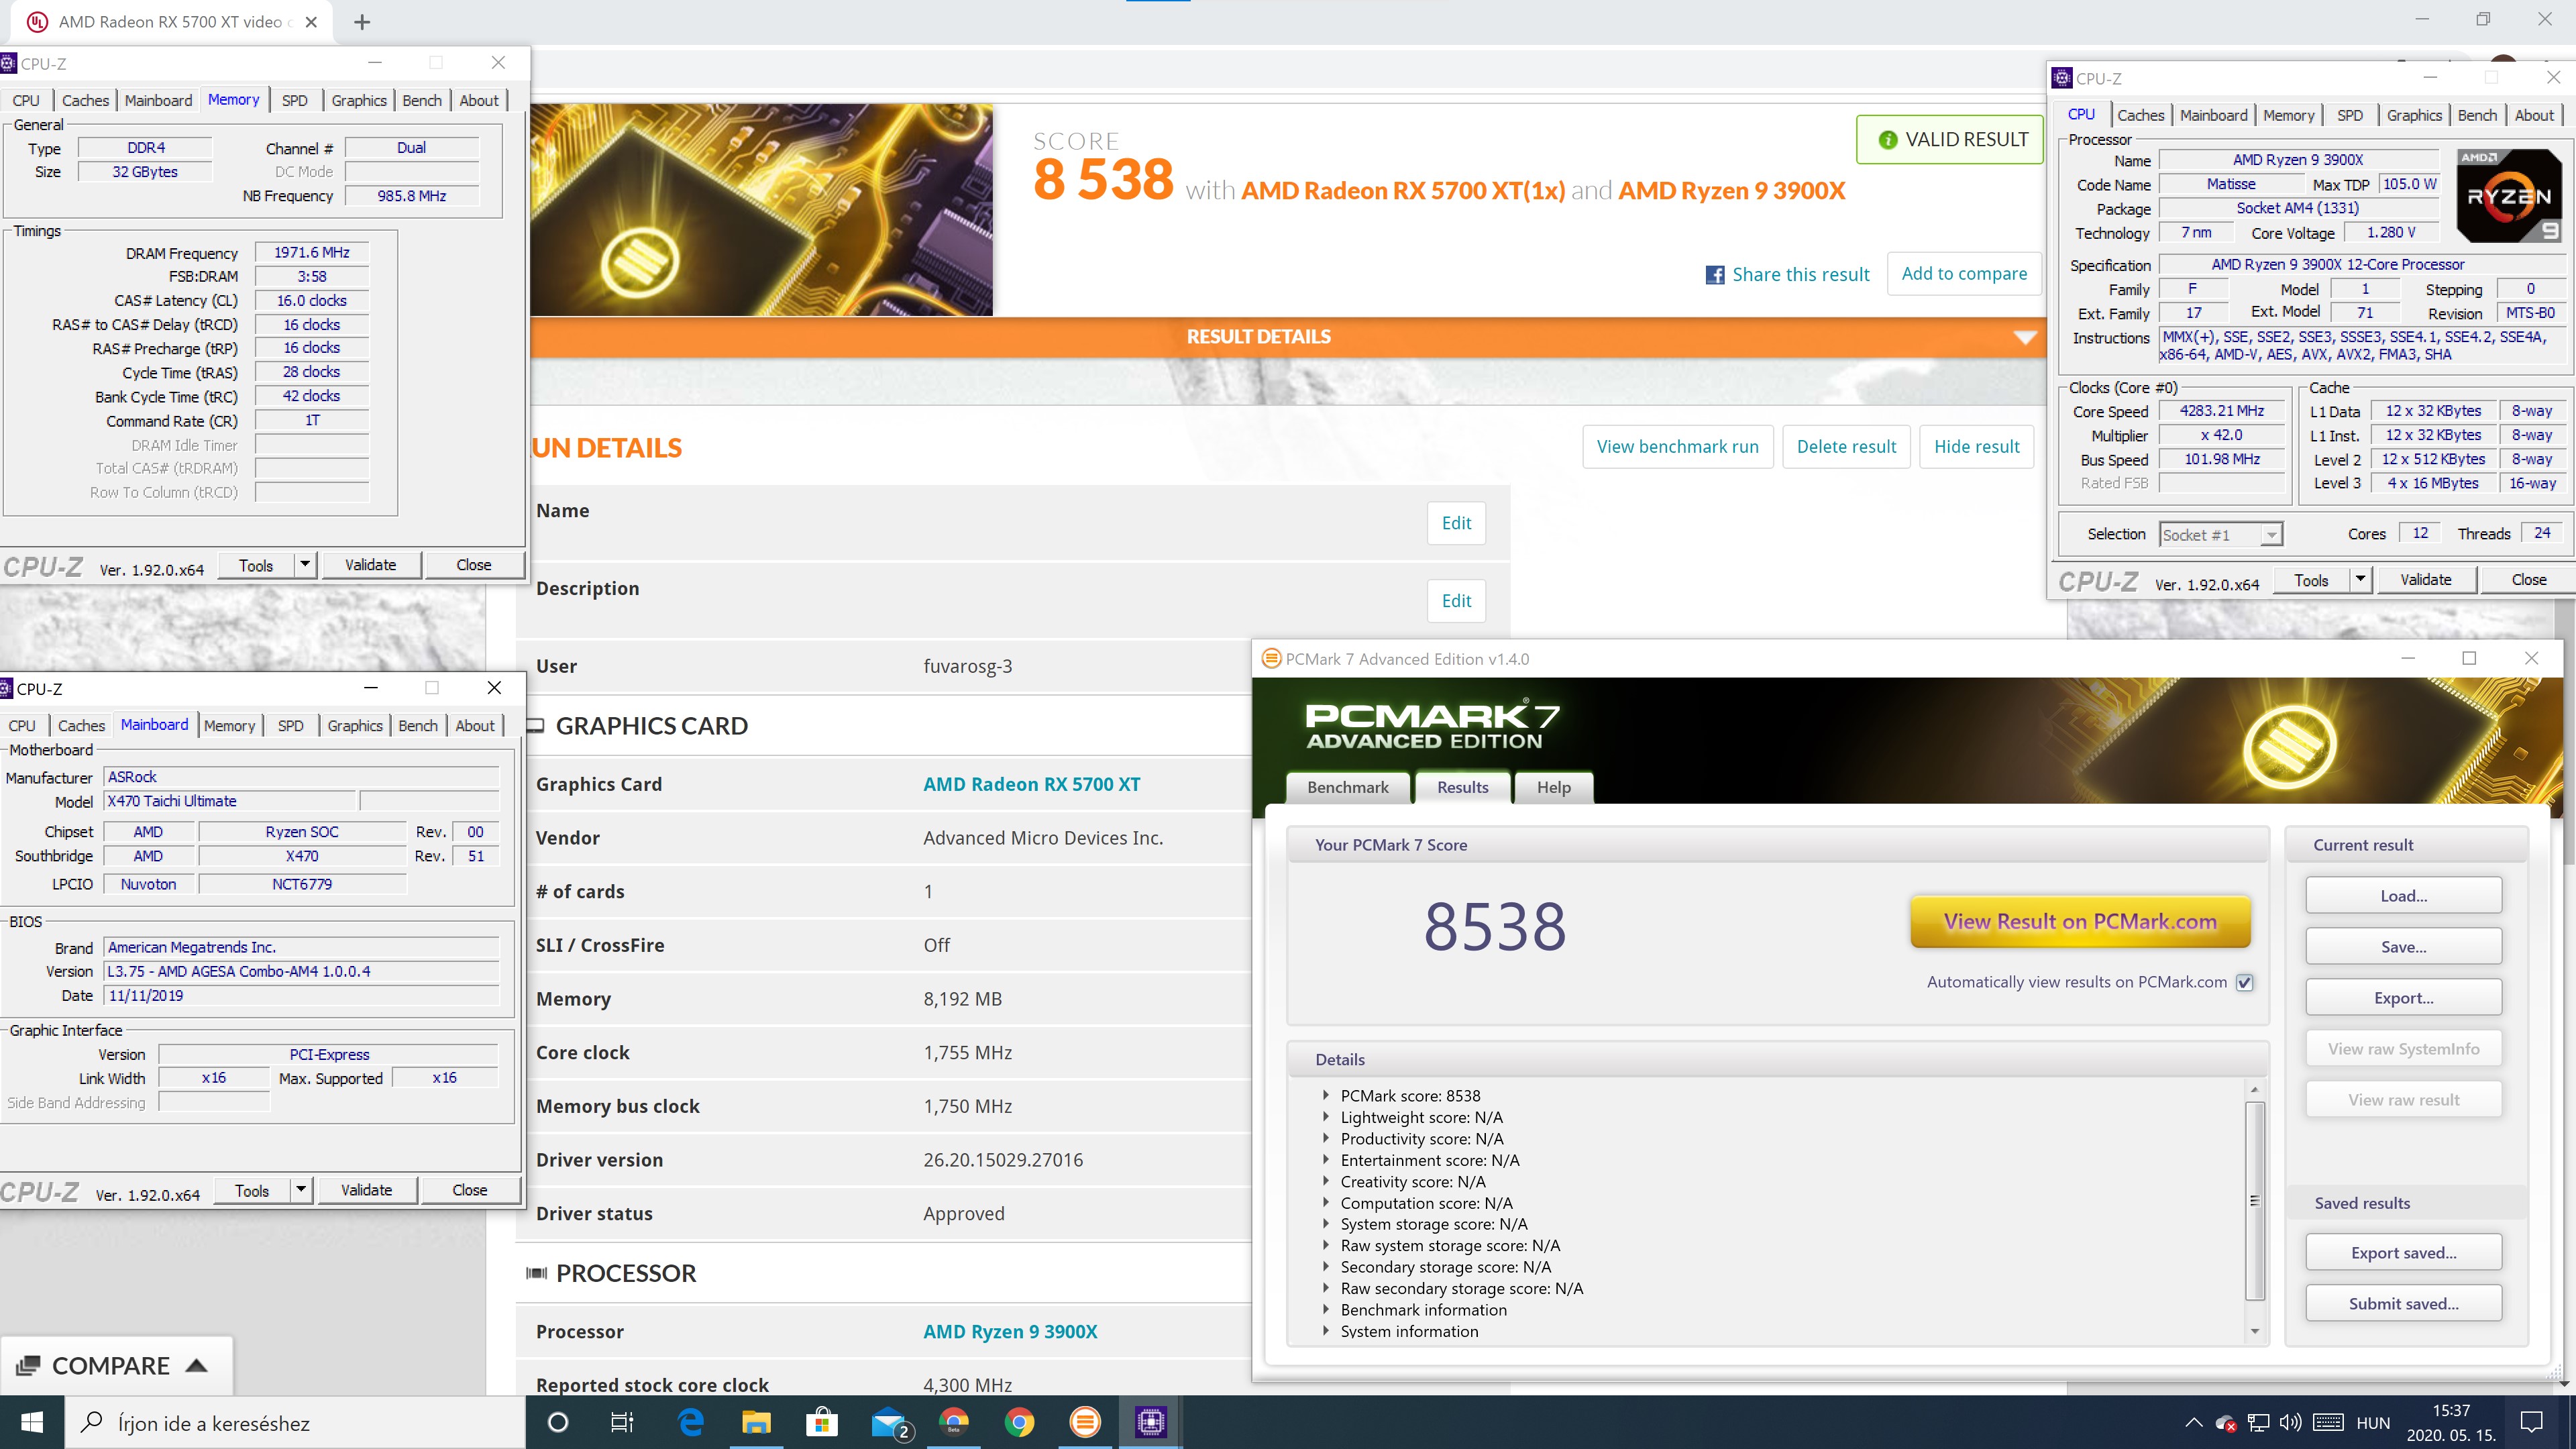Click the PCMark chip banner thumbnail image
This screenshot has width=2576, height=1449.
click(x=761, y=210)
